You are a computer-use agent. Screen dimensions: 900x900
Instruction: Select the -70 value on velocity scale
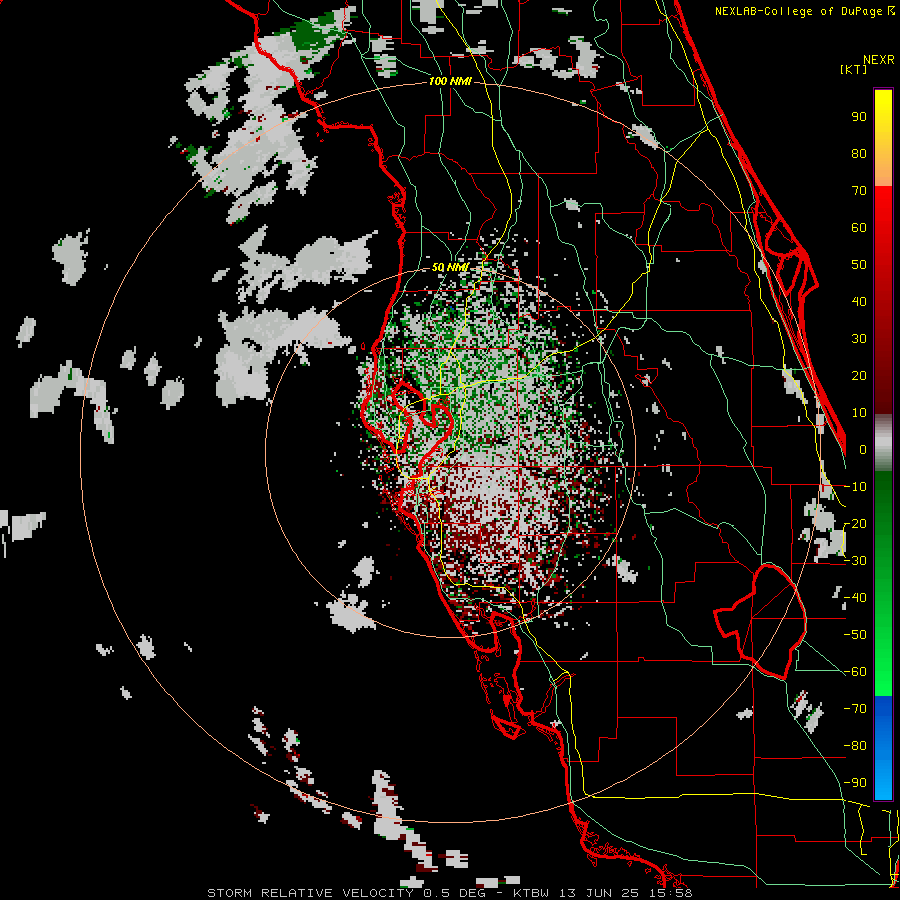pyautogui.click(x=855, y=709)
